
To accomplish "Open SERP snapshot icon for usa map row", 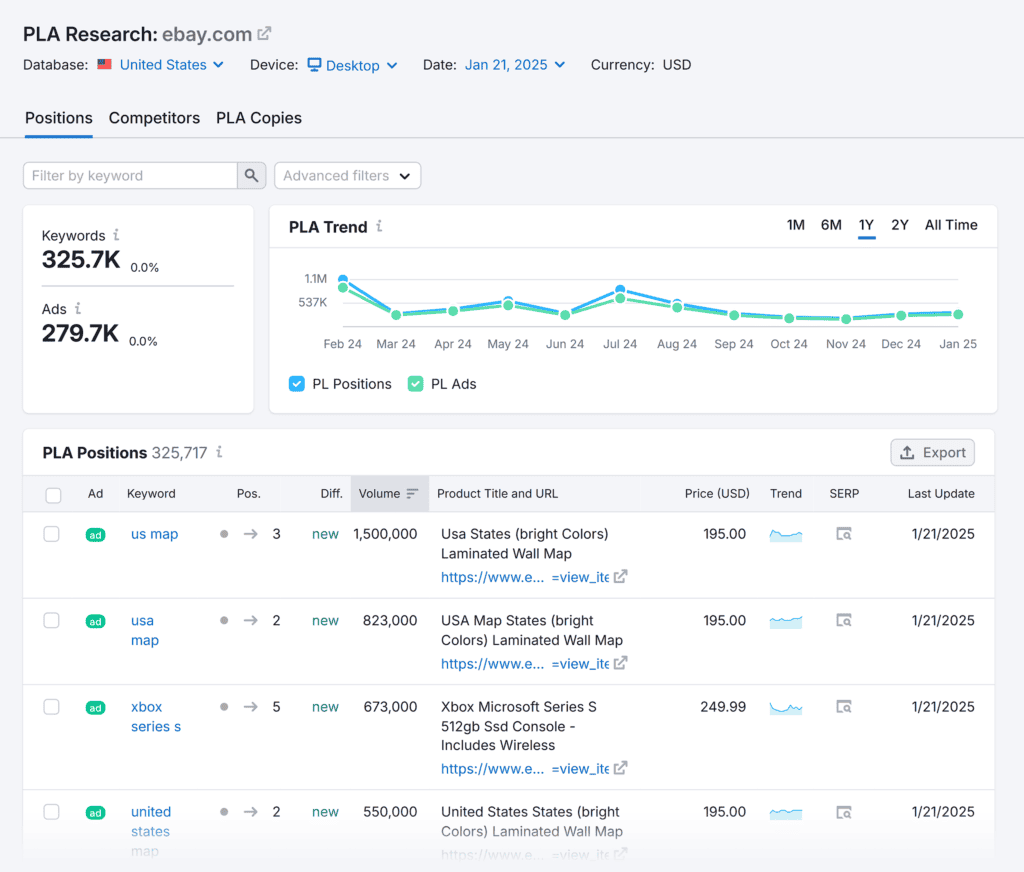I will point(844,621).
